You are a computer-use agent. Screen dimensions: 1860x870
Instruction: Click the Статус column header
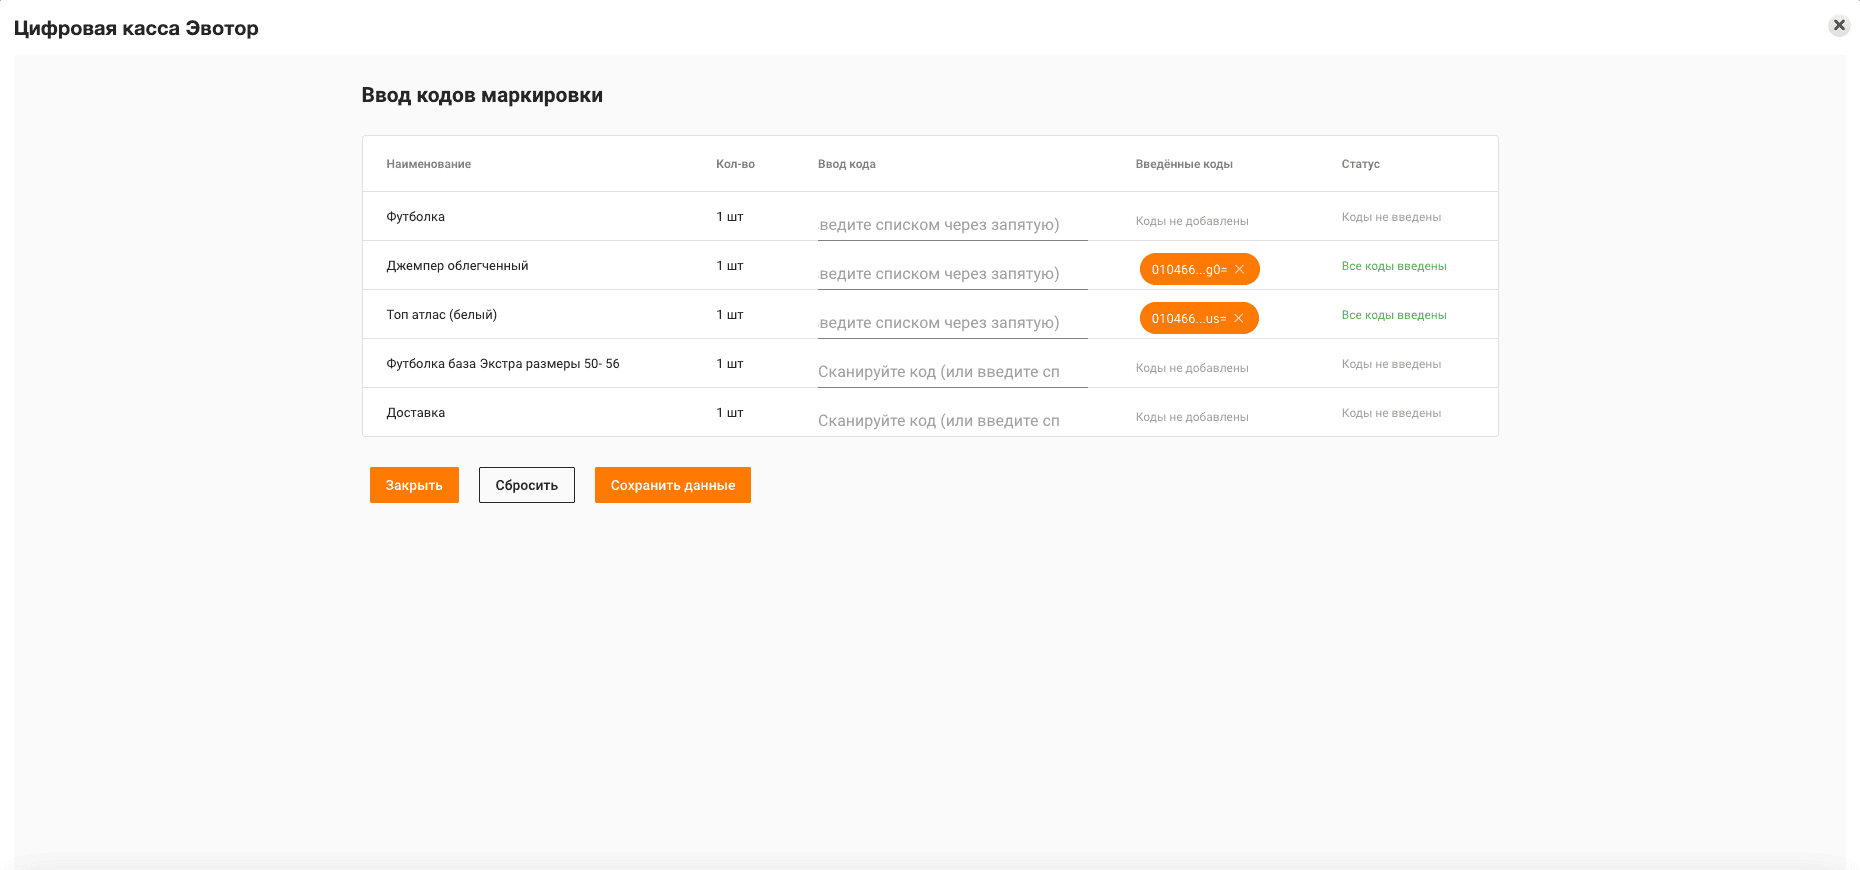click(x=1361, y=164)
